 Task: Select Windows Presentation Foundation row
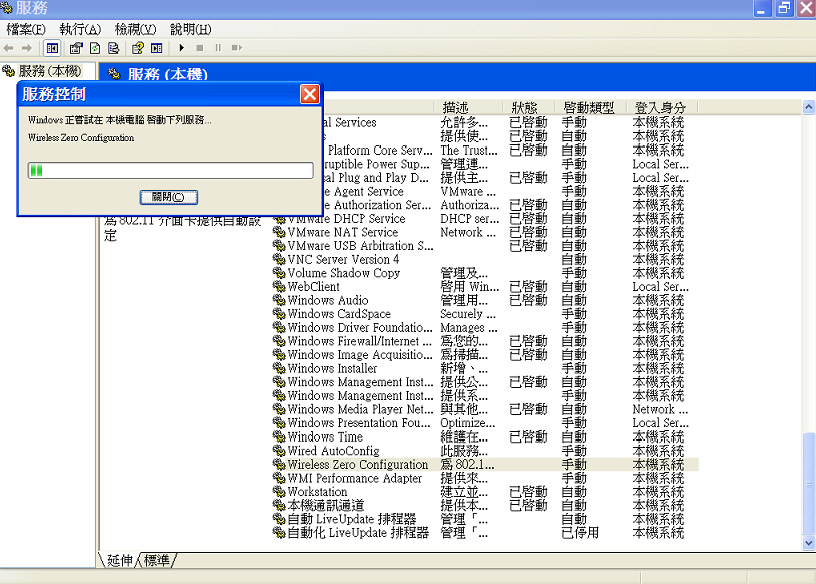(x=485, y=423)
